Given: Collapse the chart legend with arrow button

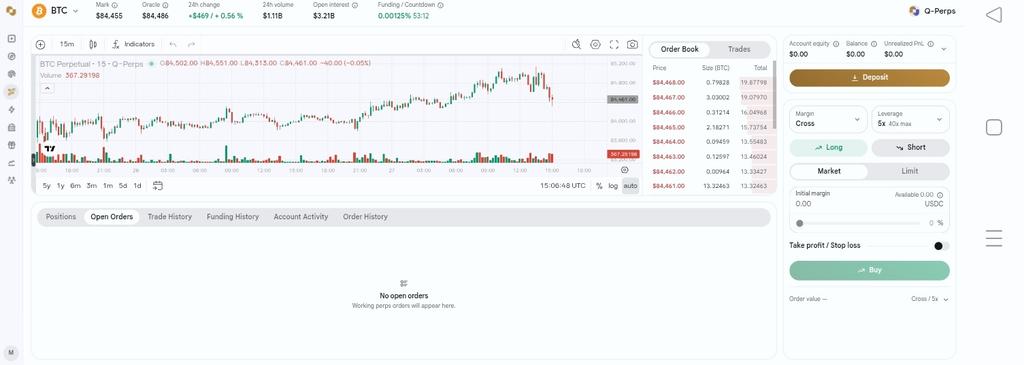Looking at the screenshot, I should (x=47, y=88).
